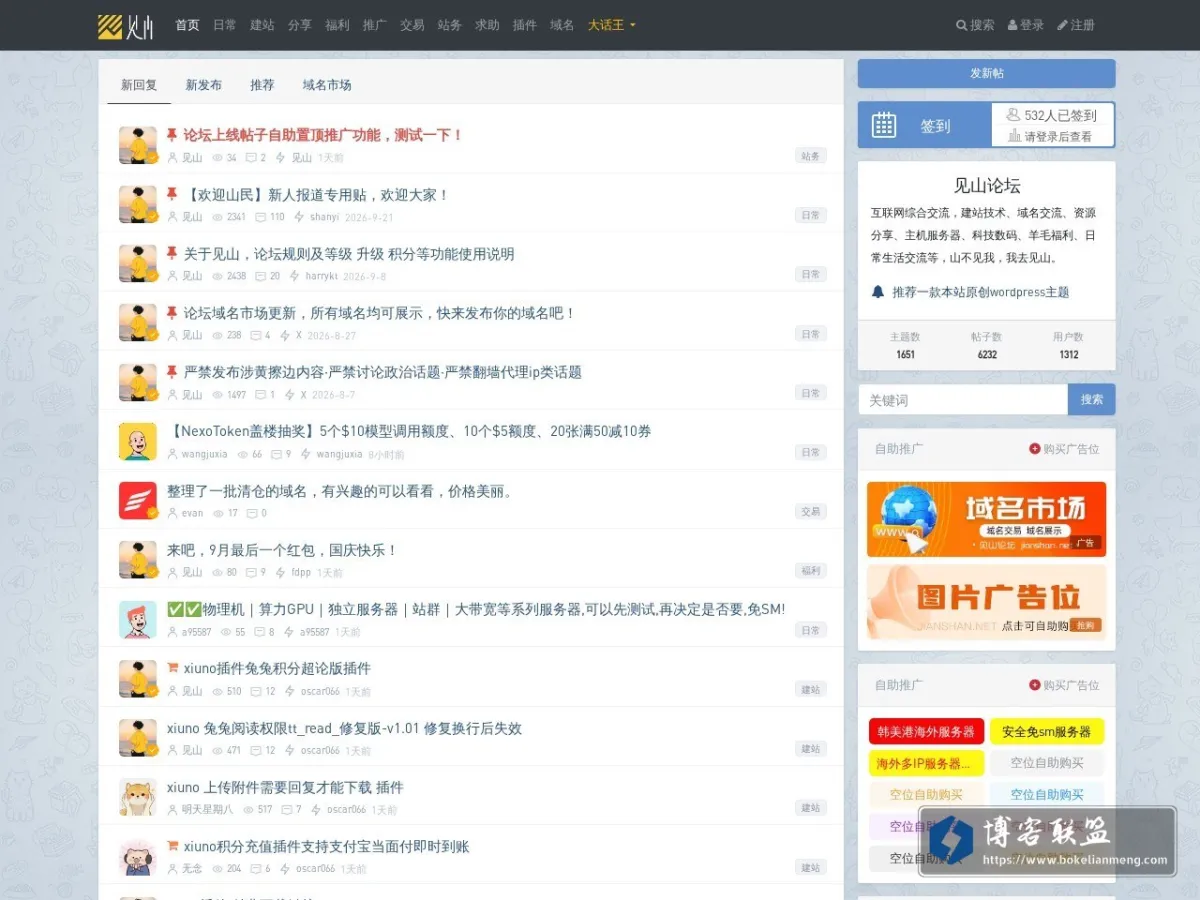Click the red 韩美港海外服务器 ad

pos(926,732)
